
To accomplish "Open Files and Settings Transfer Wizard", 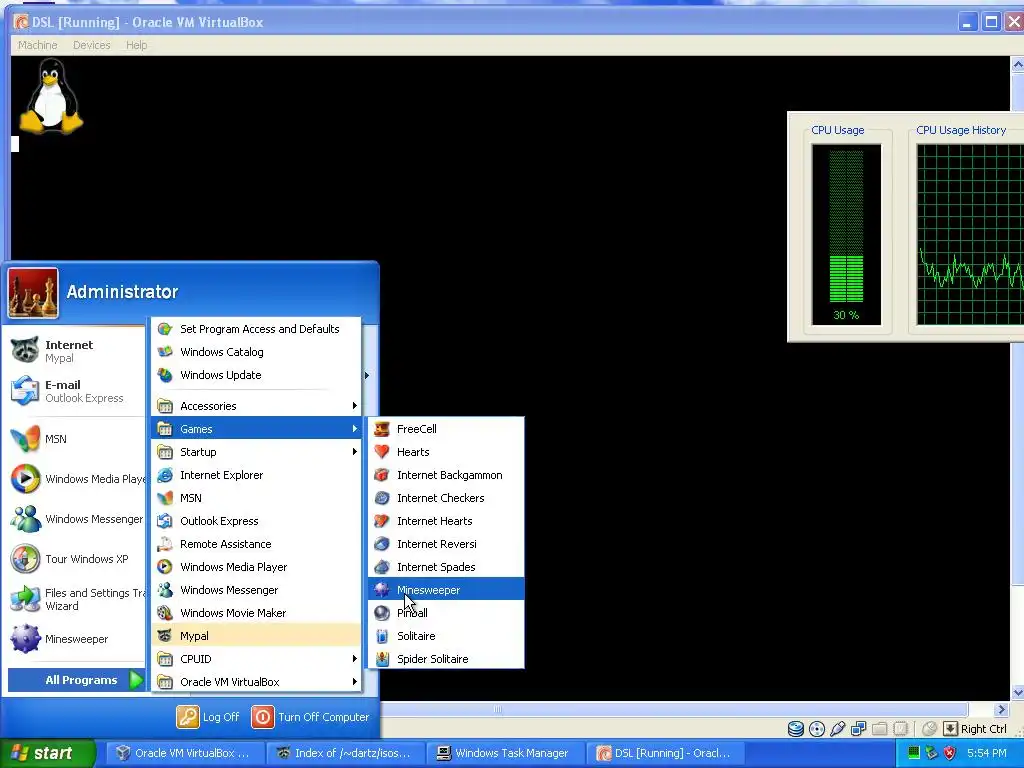I will 76,599.
